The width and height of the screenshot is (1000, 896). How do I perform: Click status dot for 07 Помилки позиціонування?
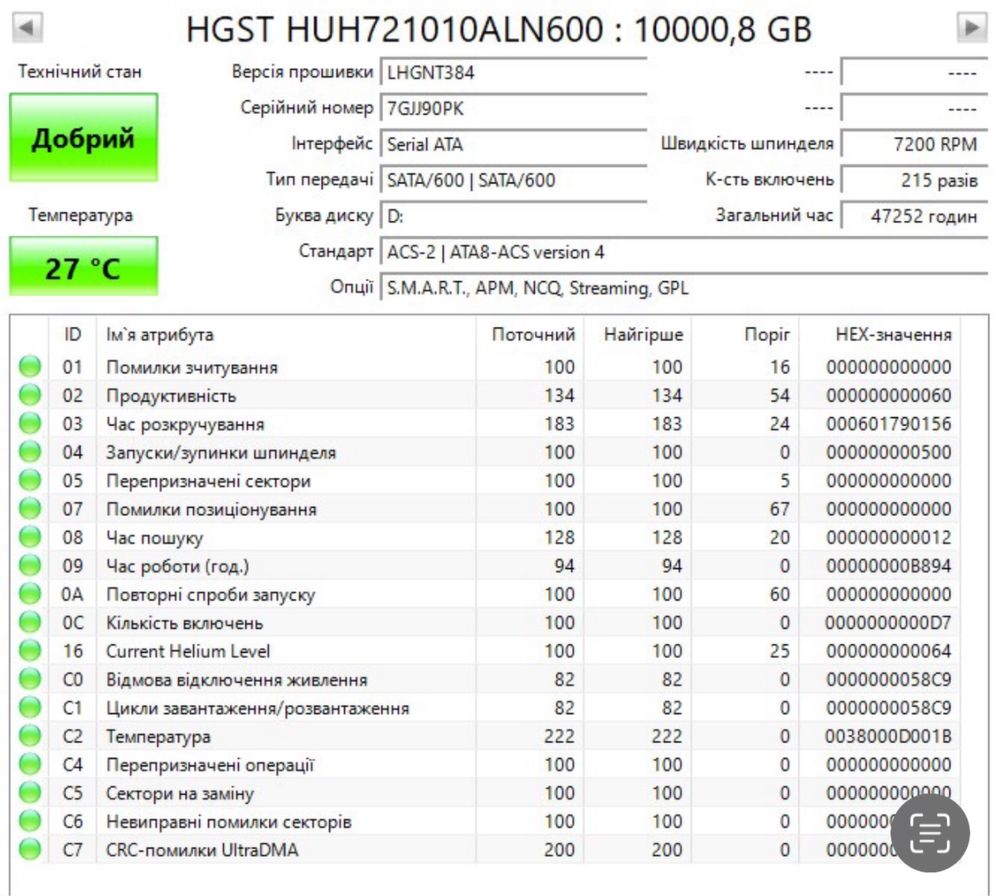[30, 509]
